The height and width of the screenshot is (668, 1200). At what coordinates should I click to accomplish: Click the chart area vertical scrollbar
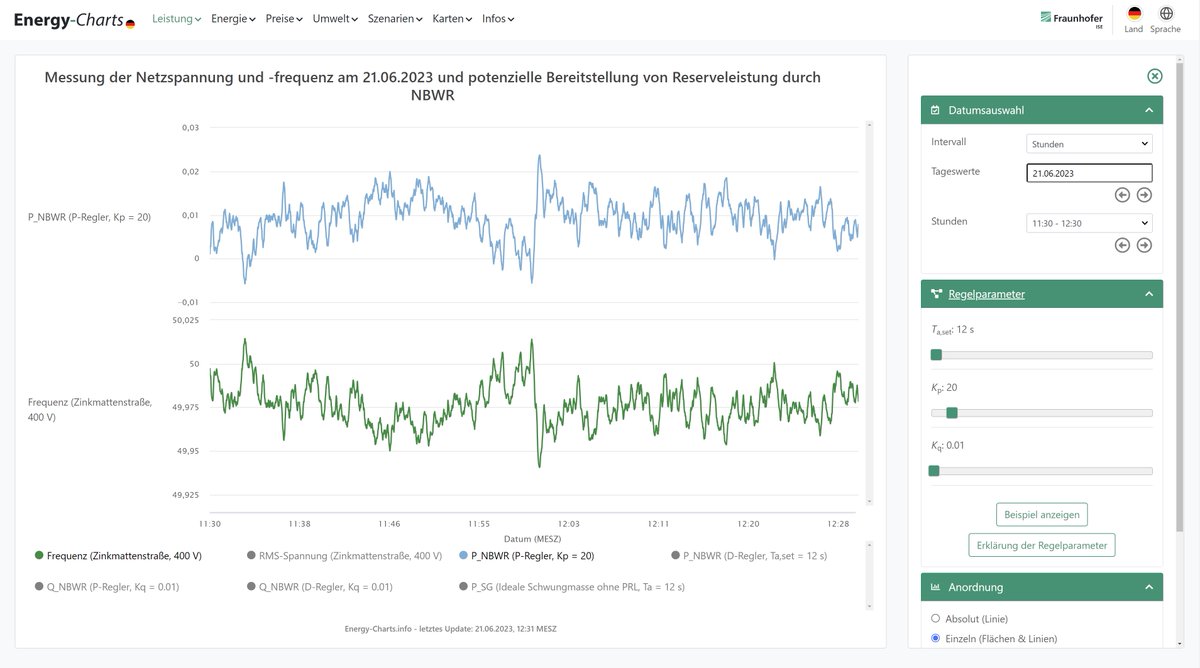point(869,312)
